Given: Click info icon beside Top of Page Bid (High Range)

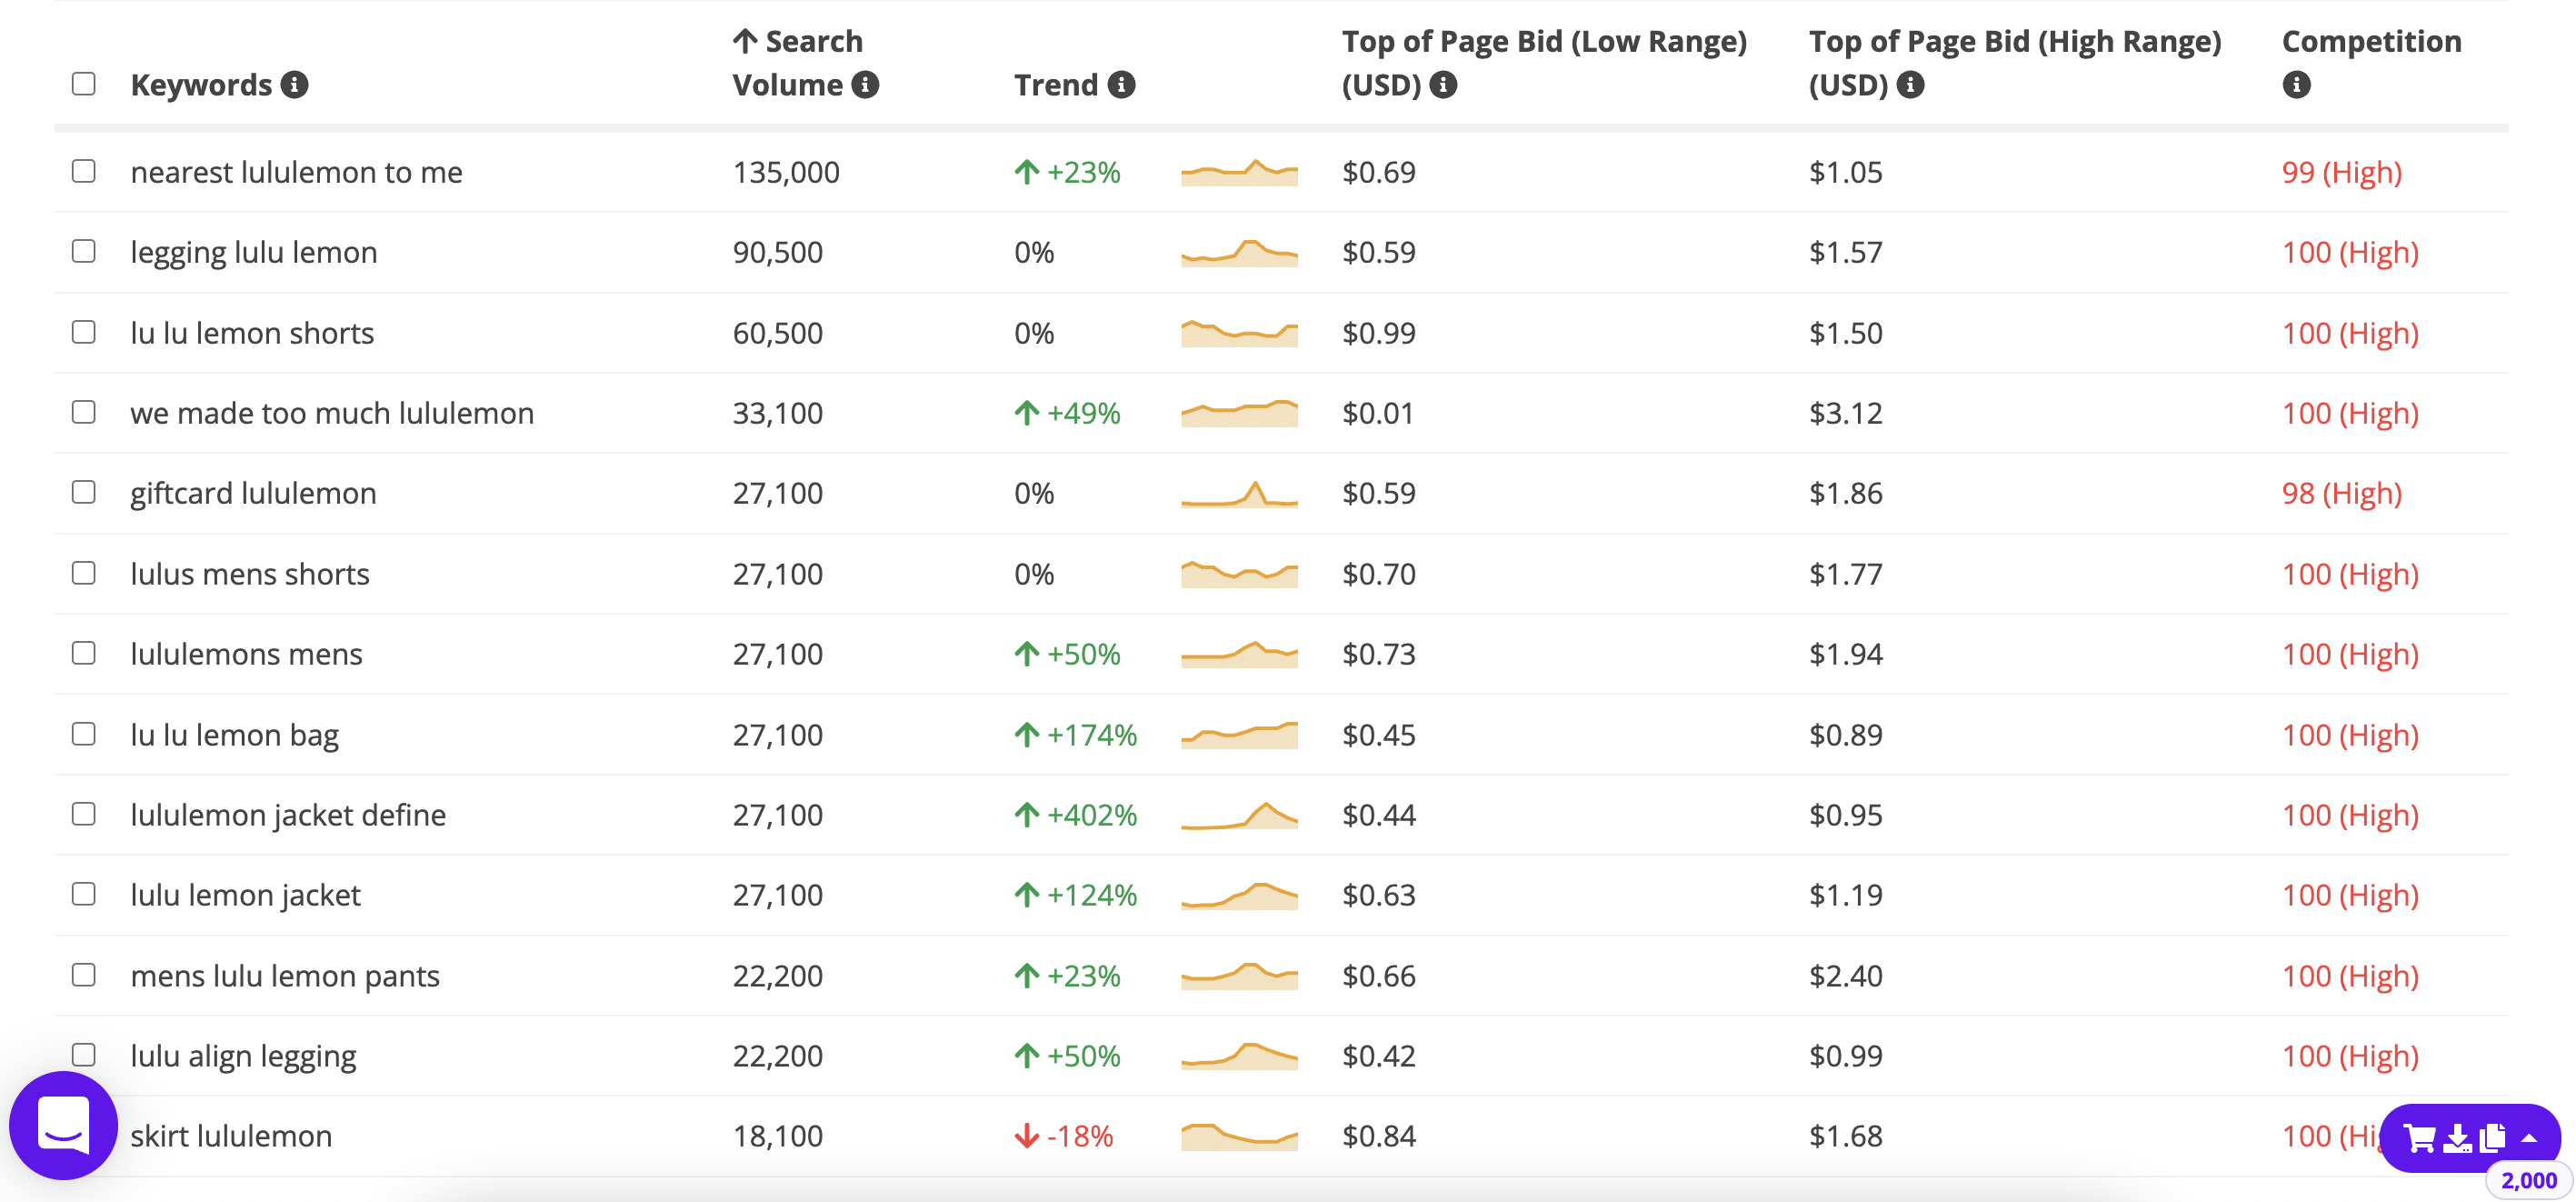Looking at the screenshot, I should coord(1909,85).
